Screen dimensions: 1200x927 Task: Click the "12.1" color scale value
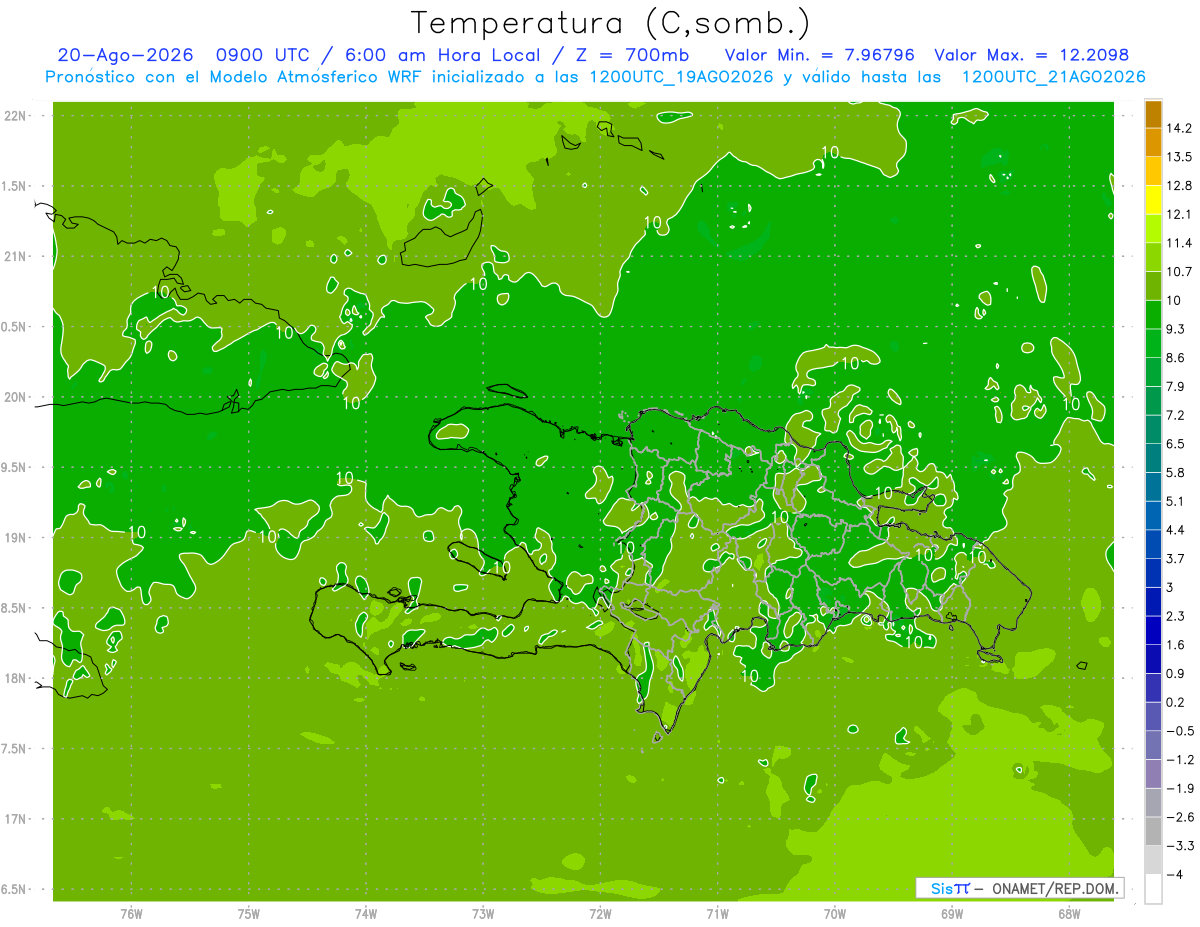tap(1179, 214)
